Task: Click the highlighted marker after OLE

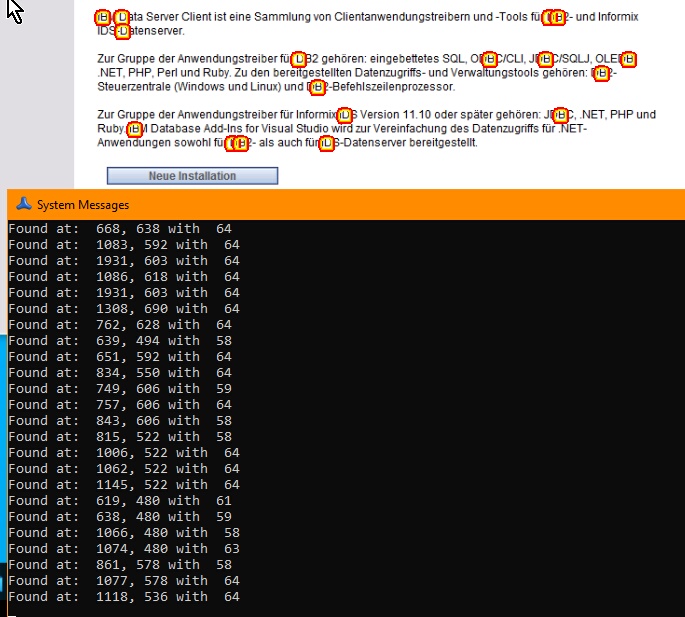Action: point(628,60)
